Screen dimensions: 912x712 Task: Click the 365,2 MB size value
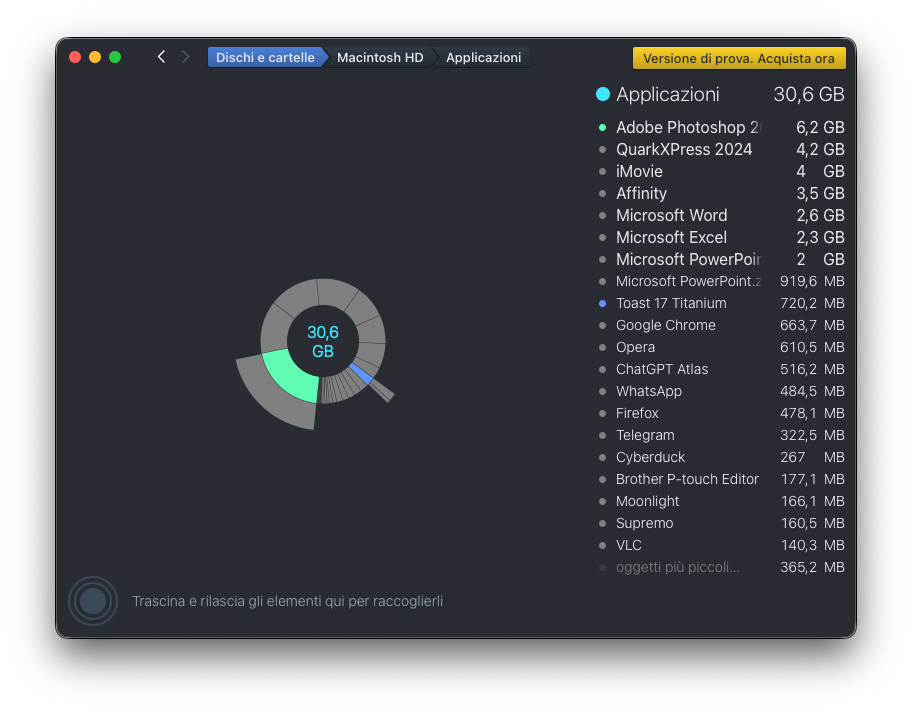click(x=812, y=567)
